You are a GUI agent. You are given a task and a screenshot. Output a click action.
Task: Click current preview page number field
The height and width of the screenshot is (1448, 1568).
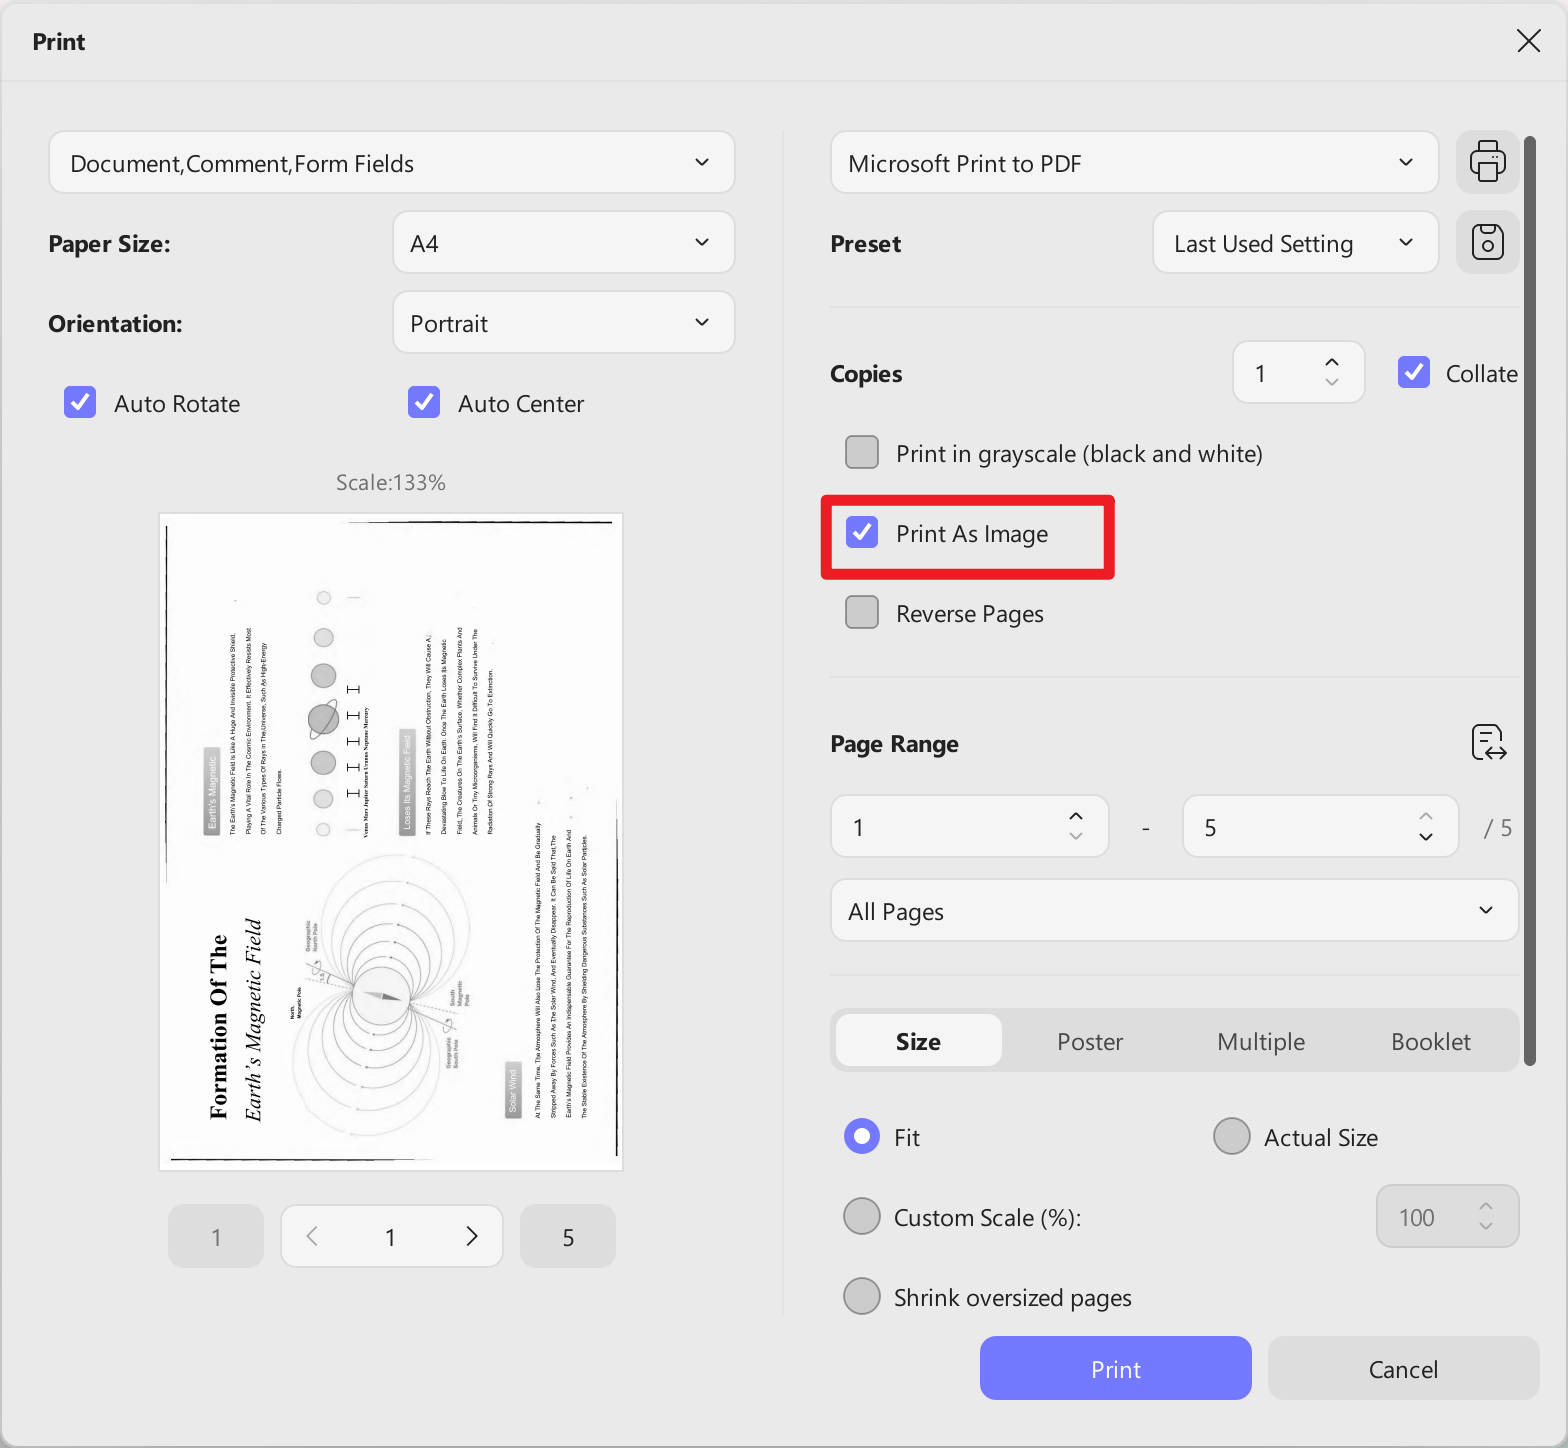pyautogui.click(x=391, y=1236)
